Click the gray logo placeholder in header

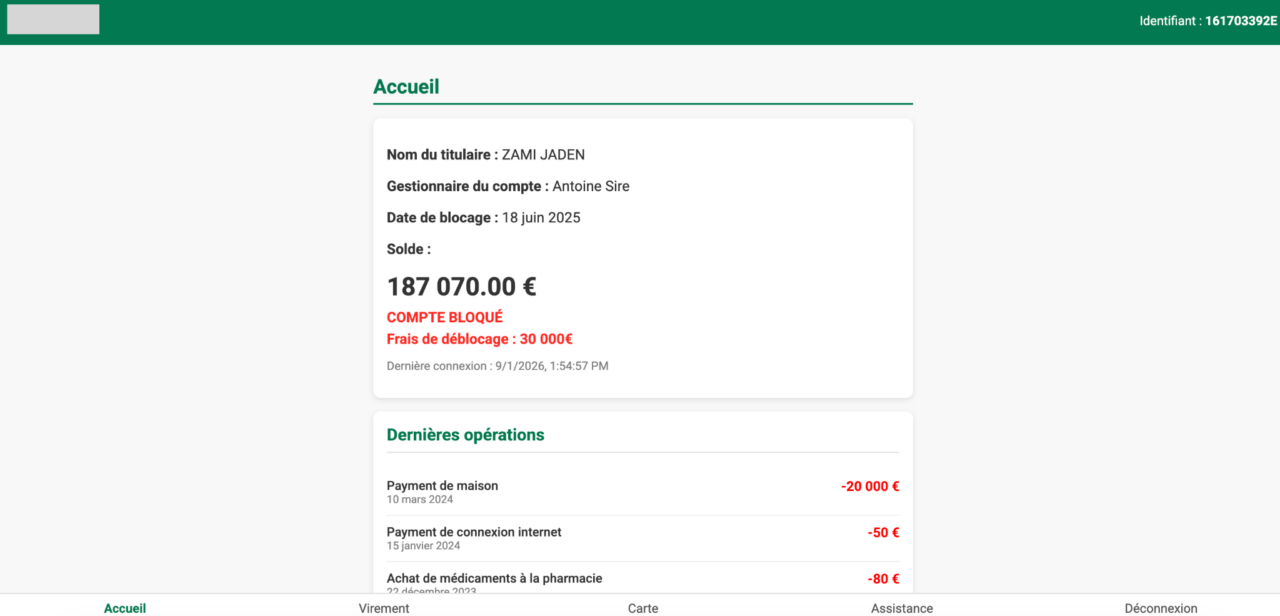[x=53, y=19]
